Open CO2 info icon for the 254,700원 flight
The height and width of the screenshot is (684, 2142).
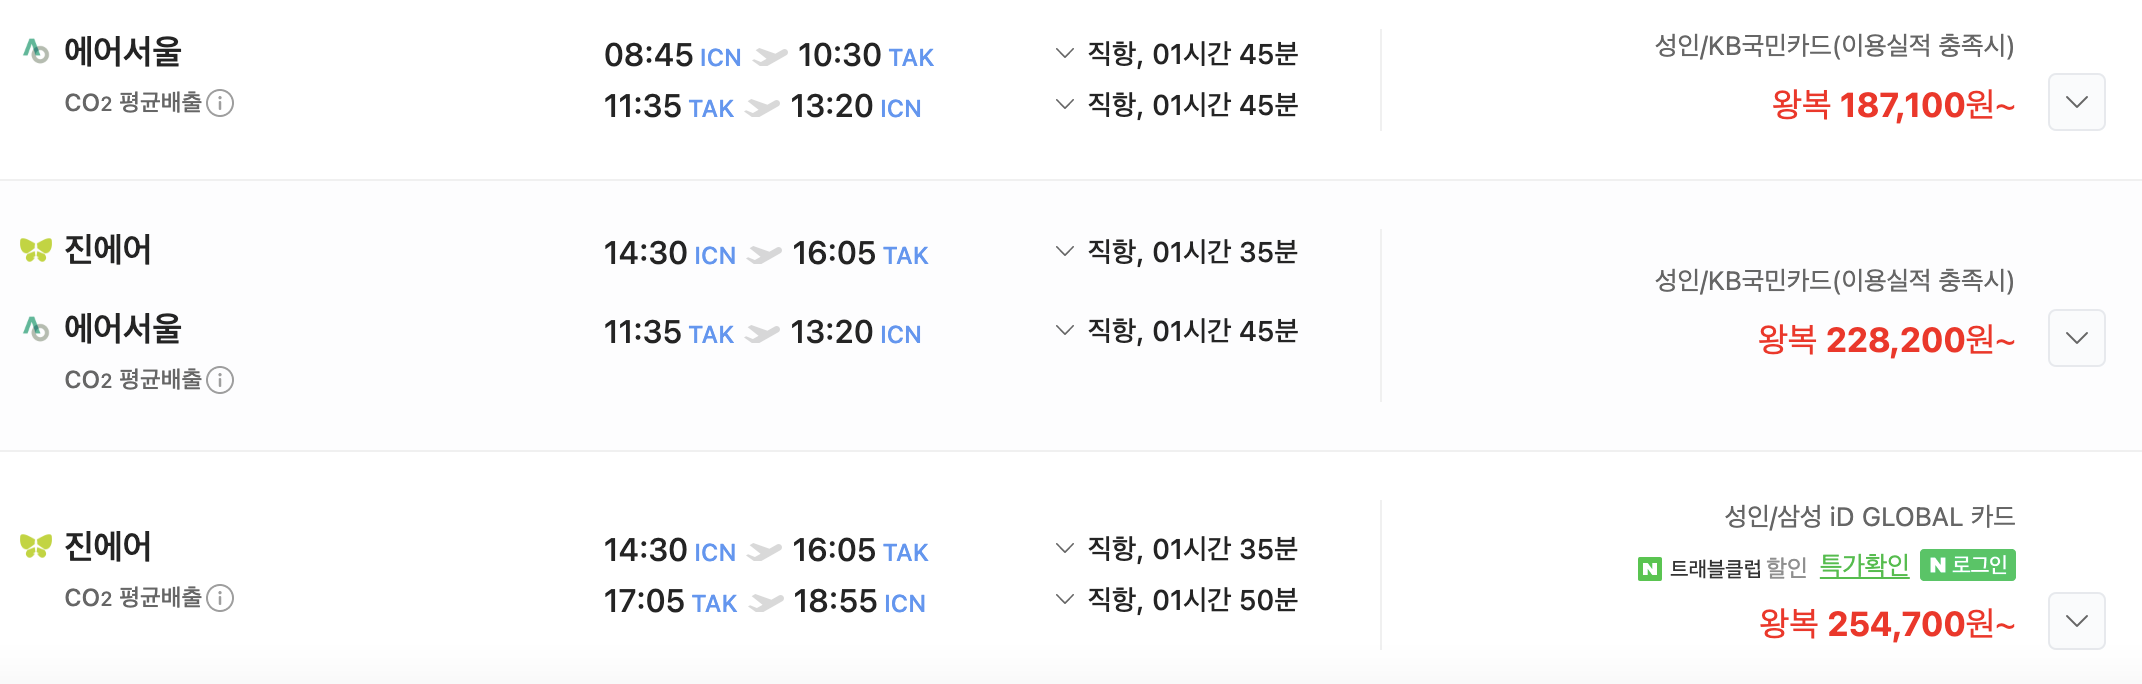220,598
